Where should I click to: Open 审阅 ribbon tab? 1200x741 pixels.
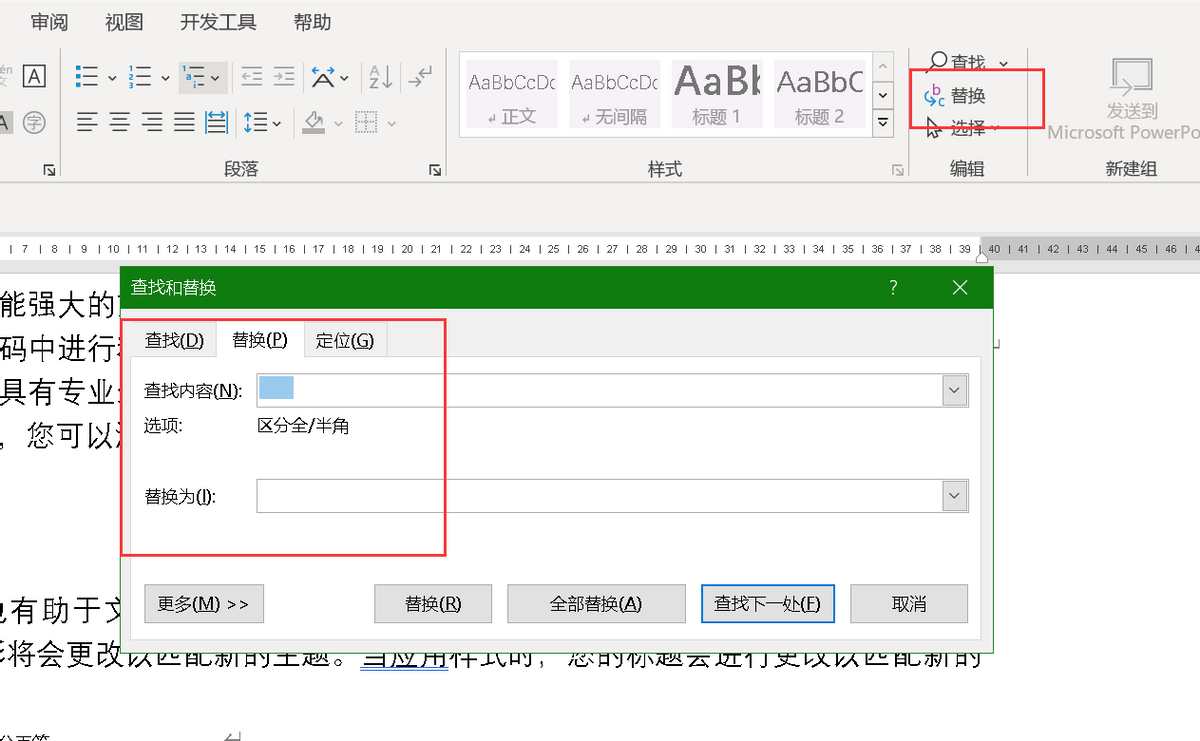(x=49, y=22)
